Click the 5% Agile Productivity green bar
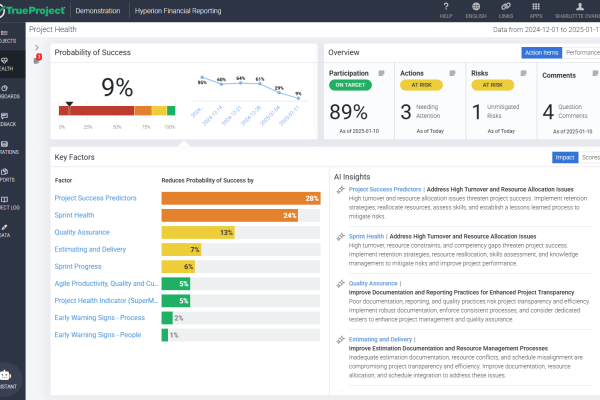Viewport: 600px width, 400px height. point(176,284)
